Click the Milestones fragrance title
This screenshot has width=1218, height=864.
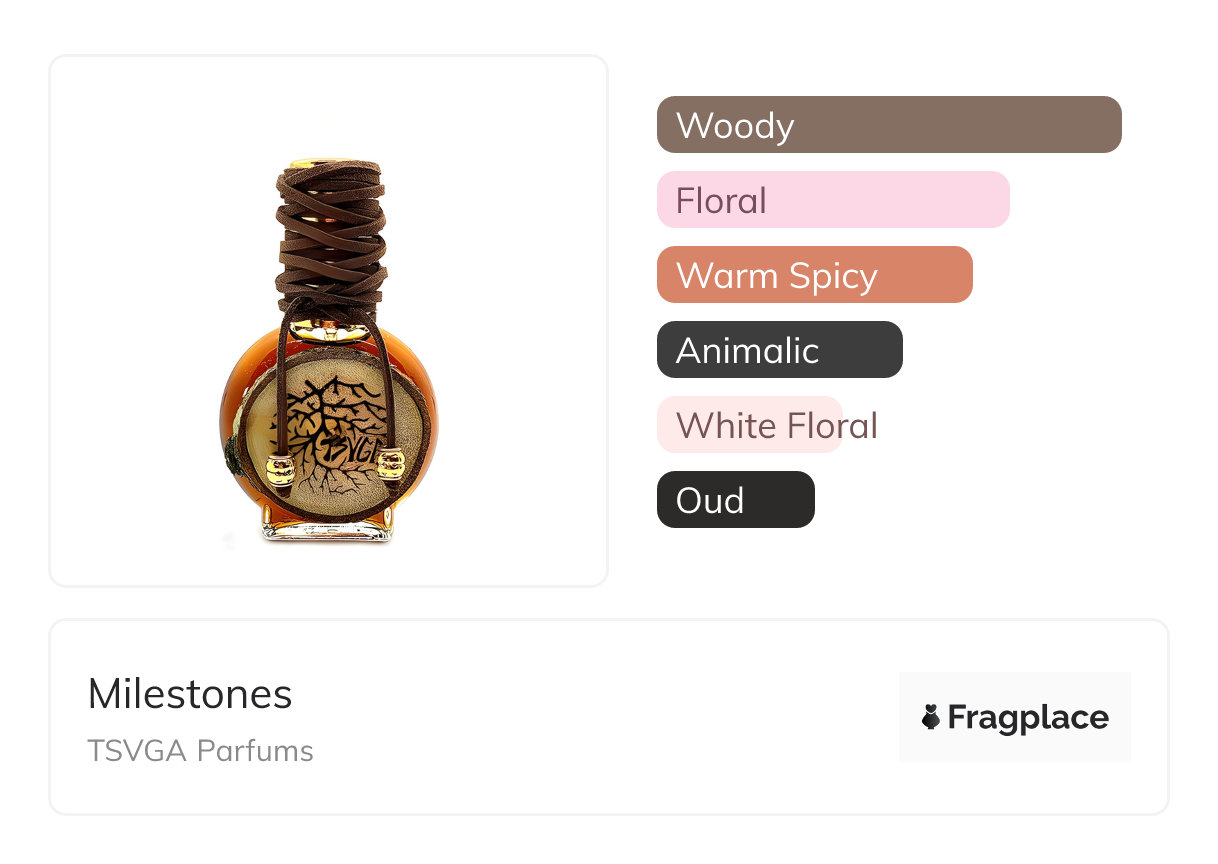point(190,694)
